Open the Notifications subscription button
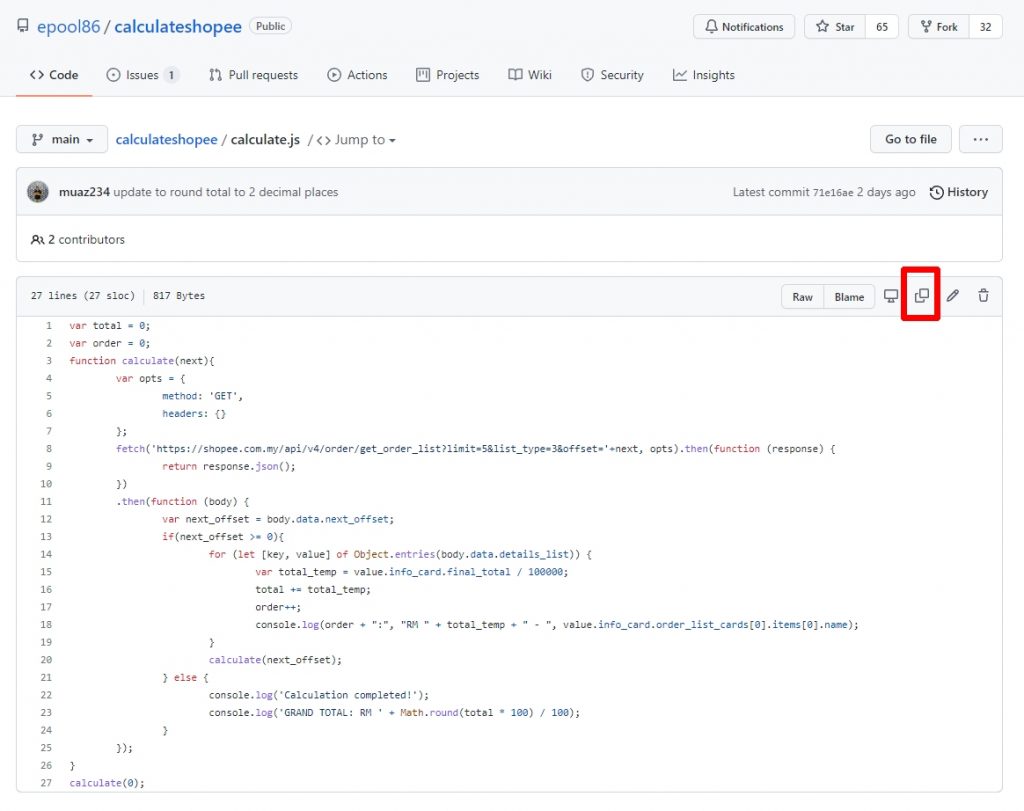The height and width of the screenshot is (811, 1024). [x=743, y=27]
